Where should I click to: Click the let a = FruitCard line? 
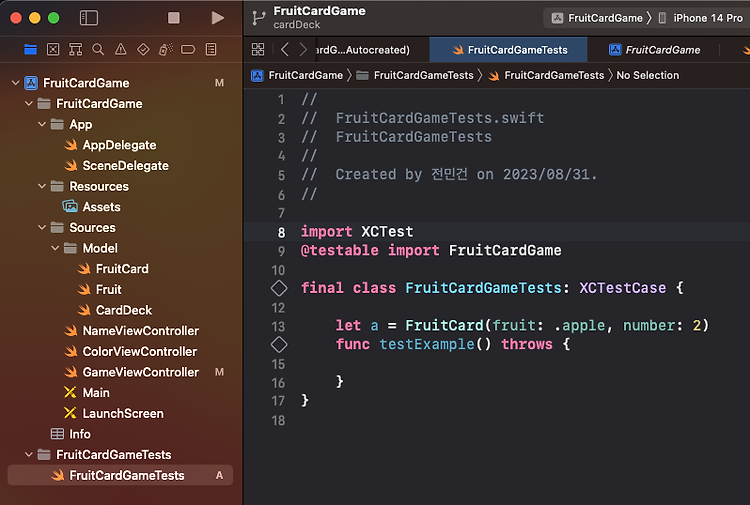(x=522, y=326)
